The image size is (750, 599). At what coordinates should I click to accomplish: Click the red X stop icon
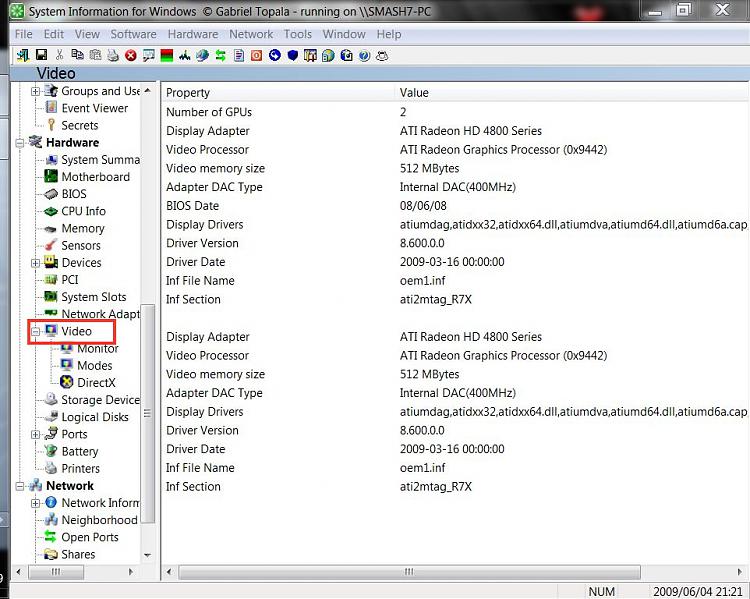(131, 56)
